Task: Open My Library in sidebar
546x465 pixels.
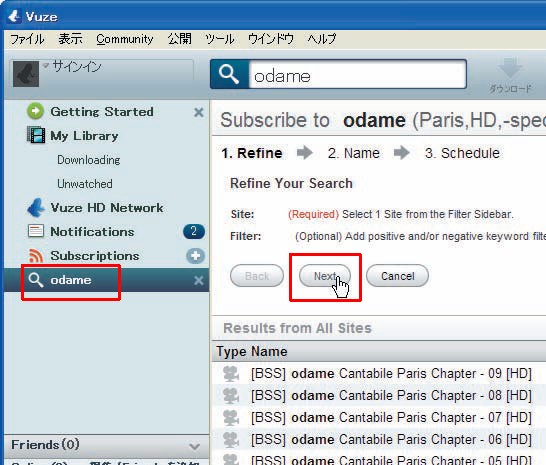Action: pos(84,136)
